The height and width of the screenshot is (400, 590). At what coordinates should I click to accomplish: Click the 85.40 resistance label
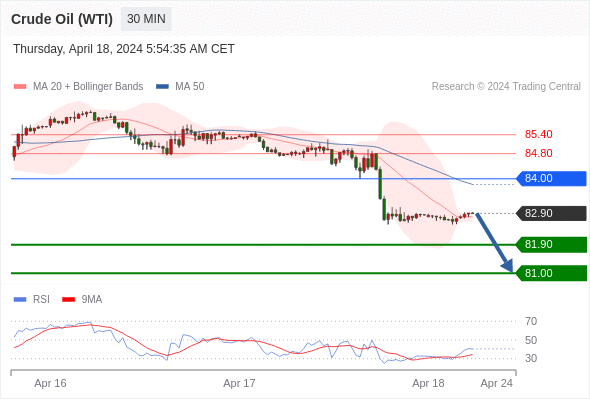point(539,134)
